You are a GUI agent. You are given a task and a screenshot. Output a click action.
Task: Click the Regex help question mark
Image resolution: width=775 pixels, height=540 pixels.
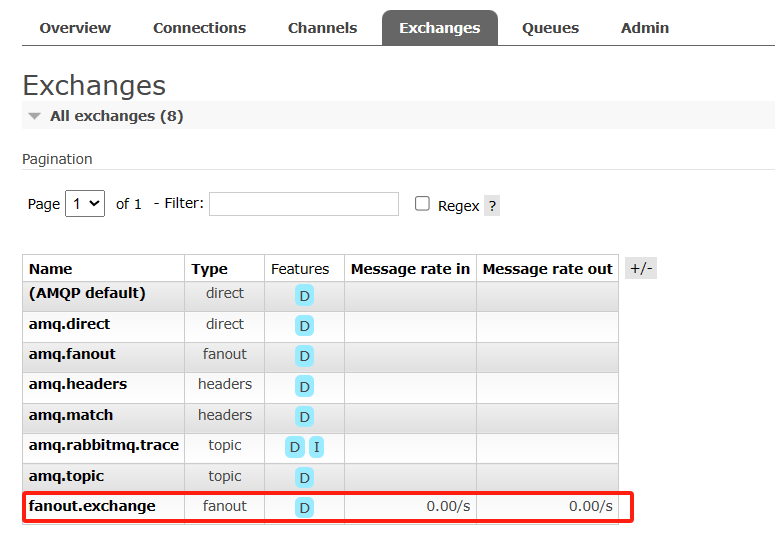click(x=492, y=206)
